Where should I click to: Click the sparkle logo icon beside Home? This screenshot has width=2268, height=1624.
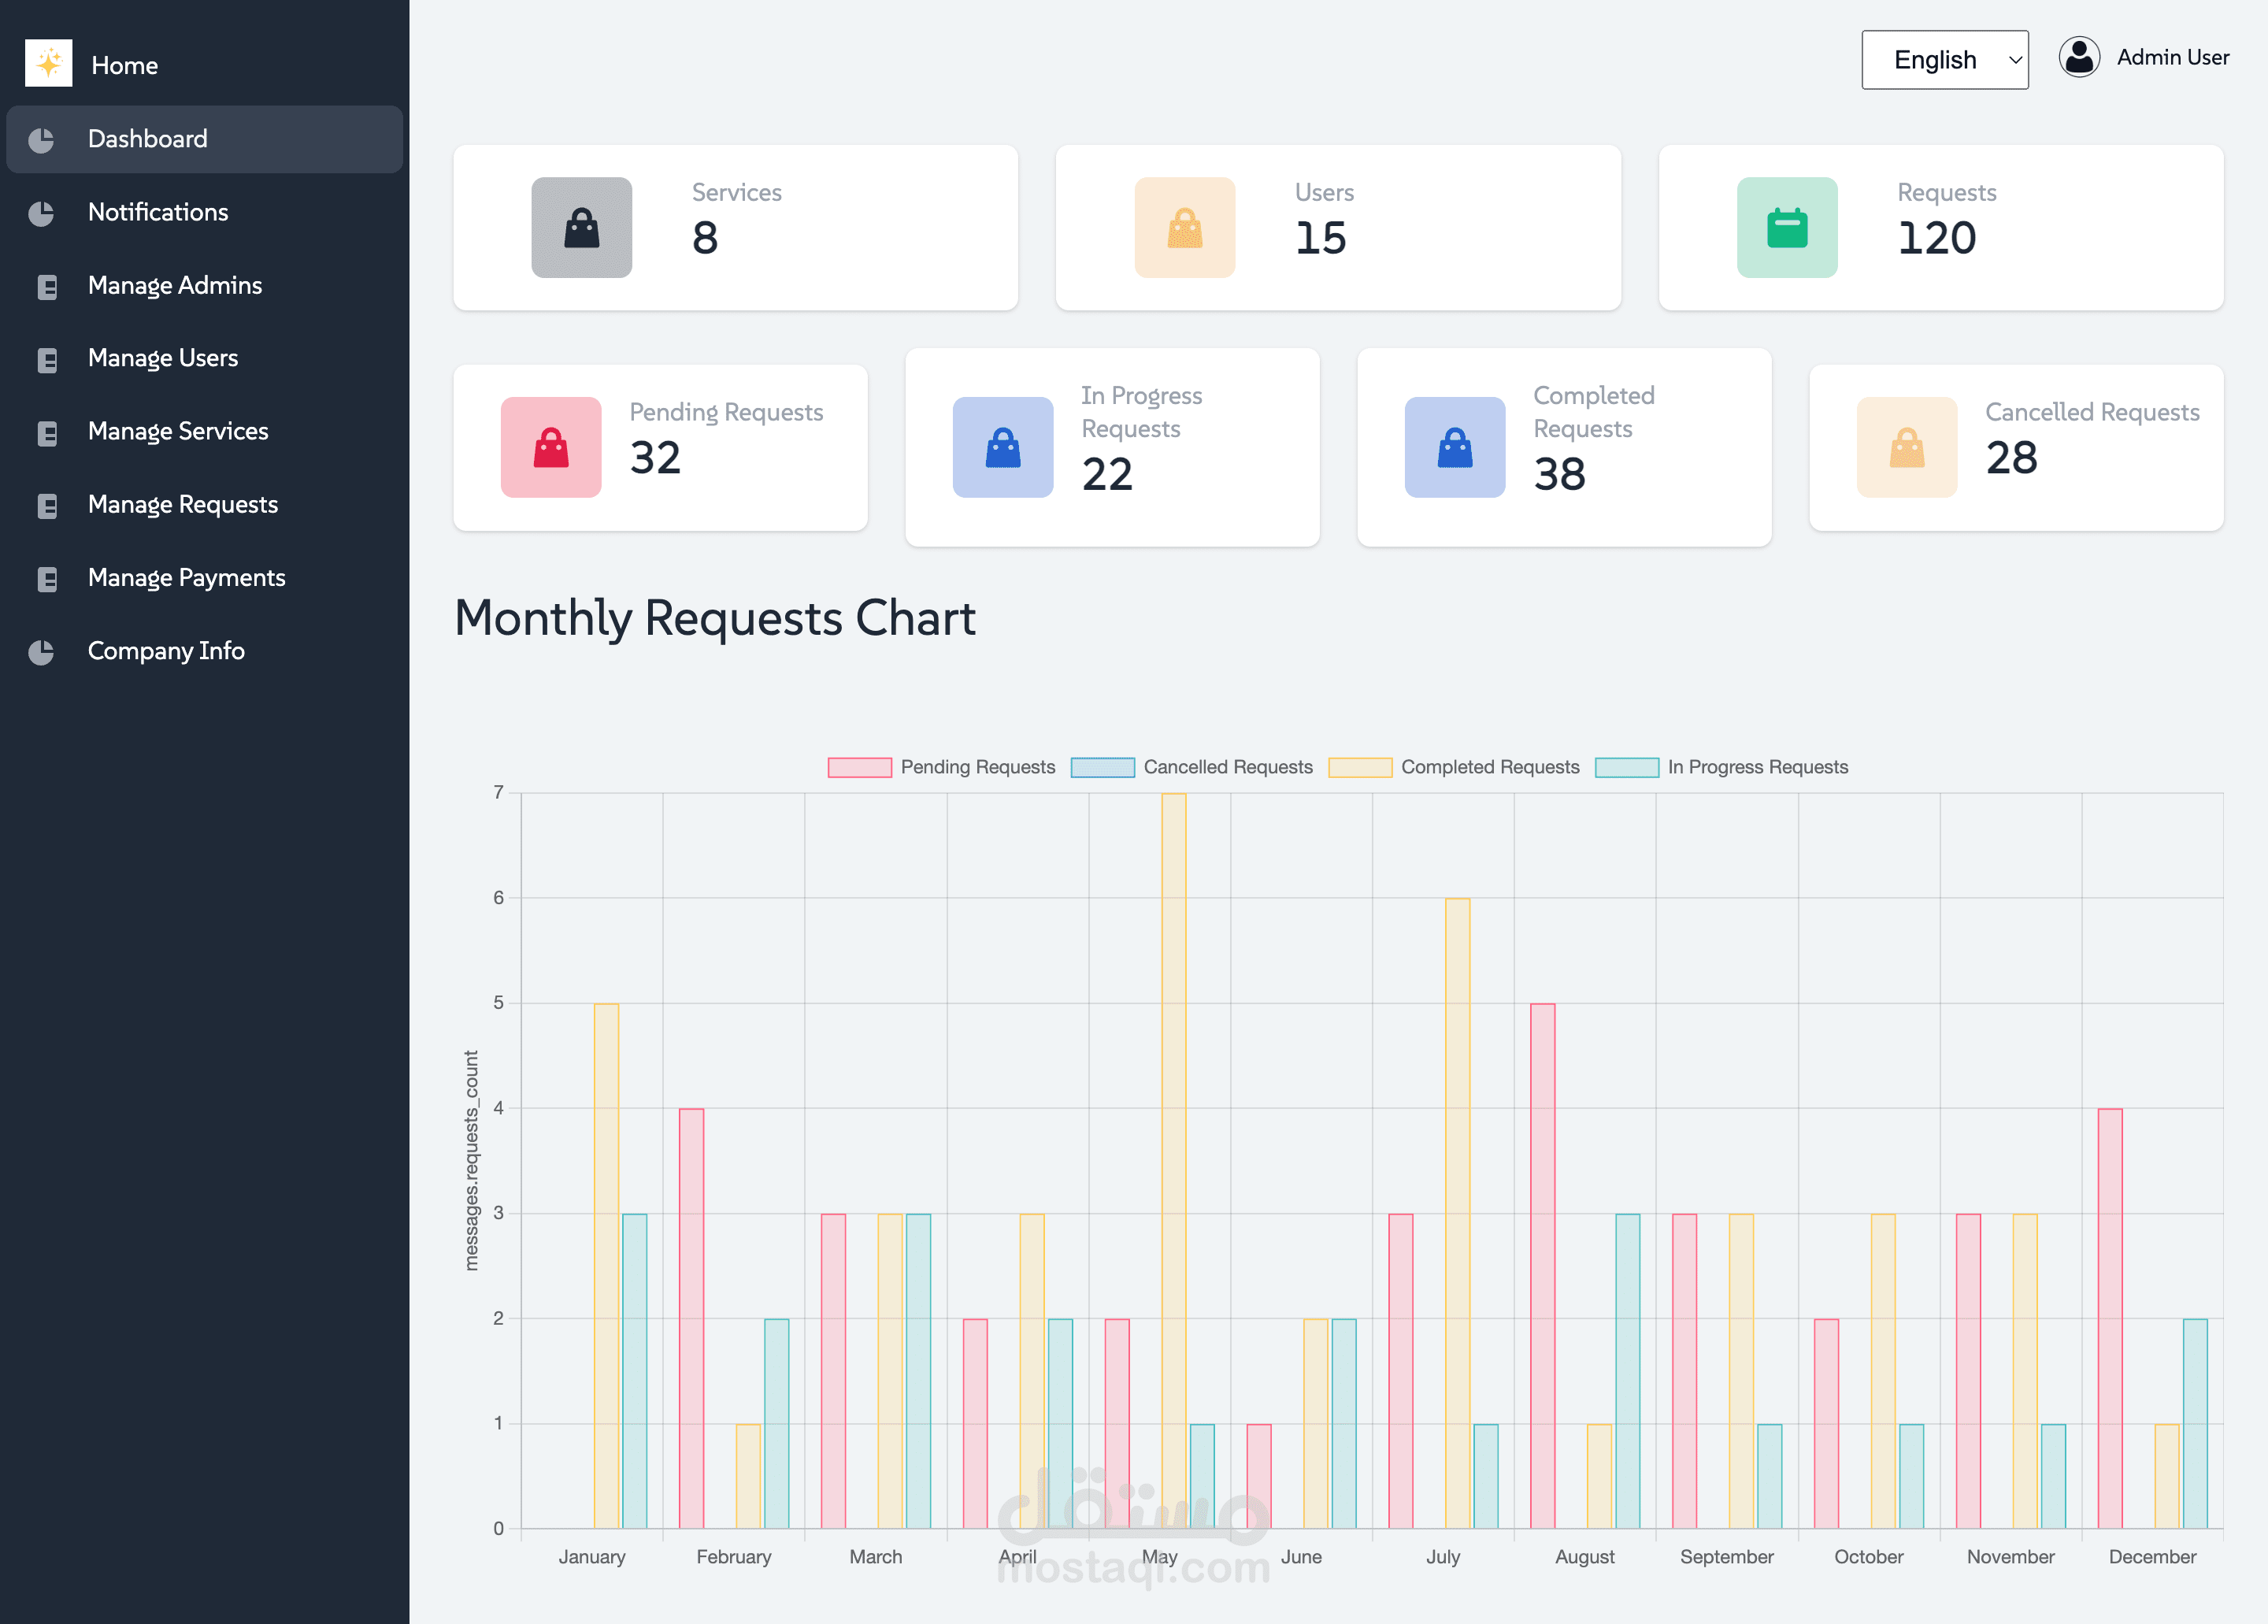click(x=48, y=63)
